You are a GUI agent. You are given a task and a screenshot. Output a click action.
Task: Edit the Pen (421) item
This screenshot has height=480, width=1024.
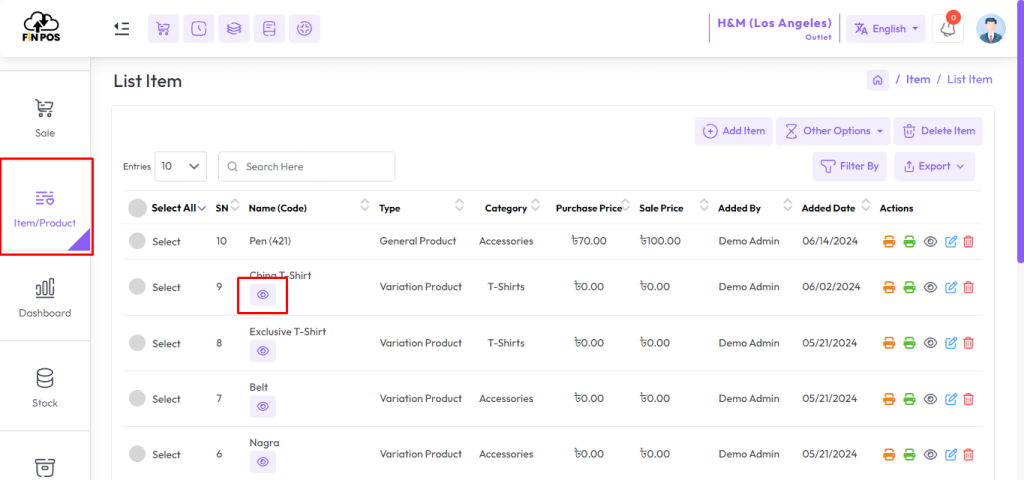click(x=951, y=242)
